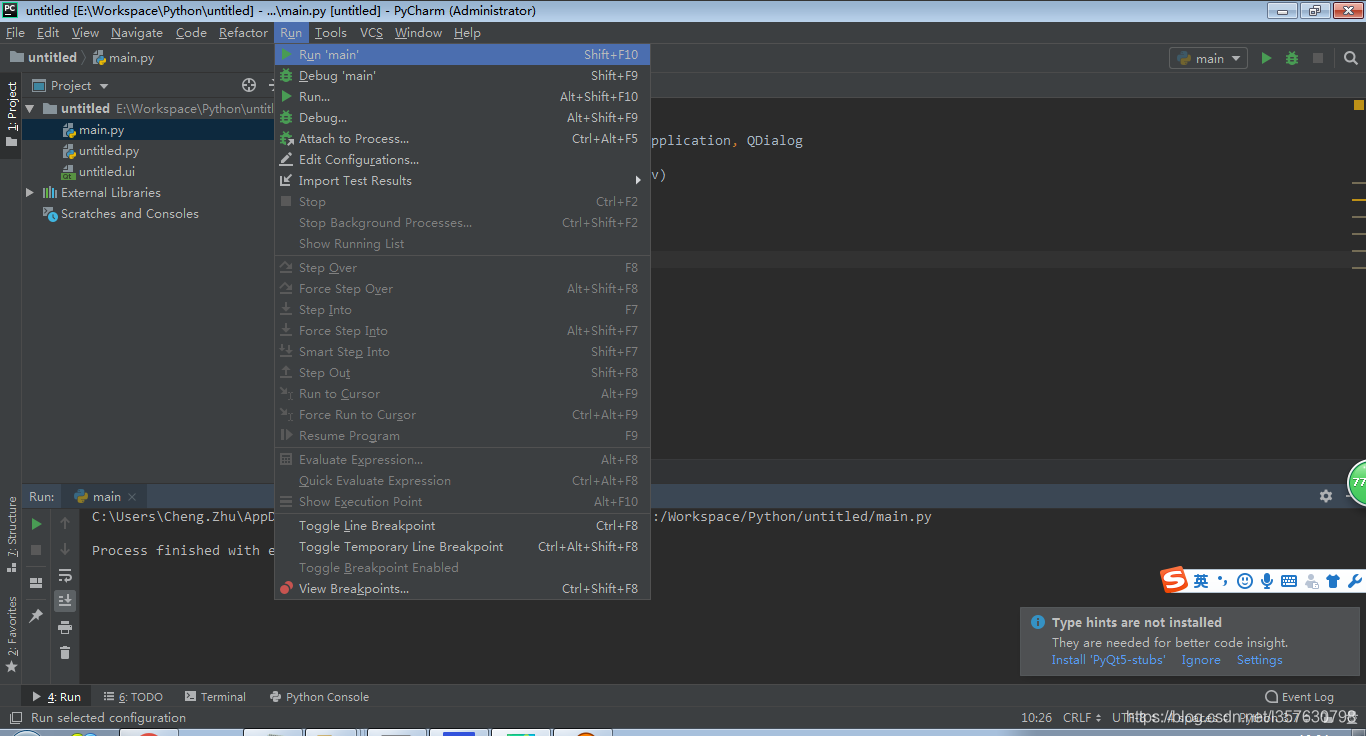Toggle Soft-Wrap in Run console
Image resolution: width=1366 pixels, height=736 pixels.
coord(65,575)
